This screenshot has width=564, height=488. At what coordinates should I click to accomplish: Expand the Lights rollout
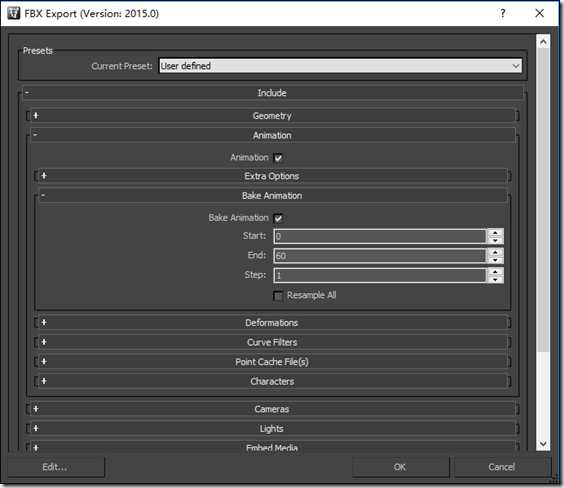click(x=273, y=428)
